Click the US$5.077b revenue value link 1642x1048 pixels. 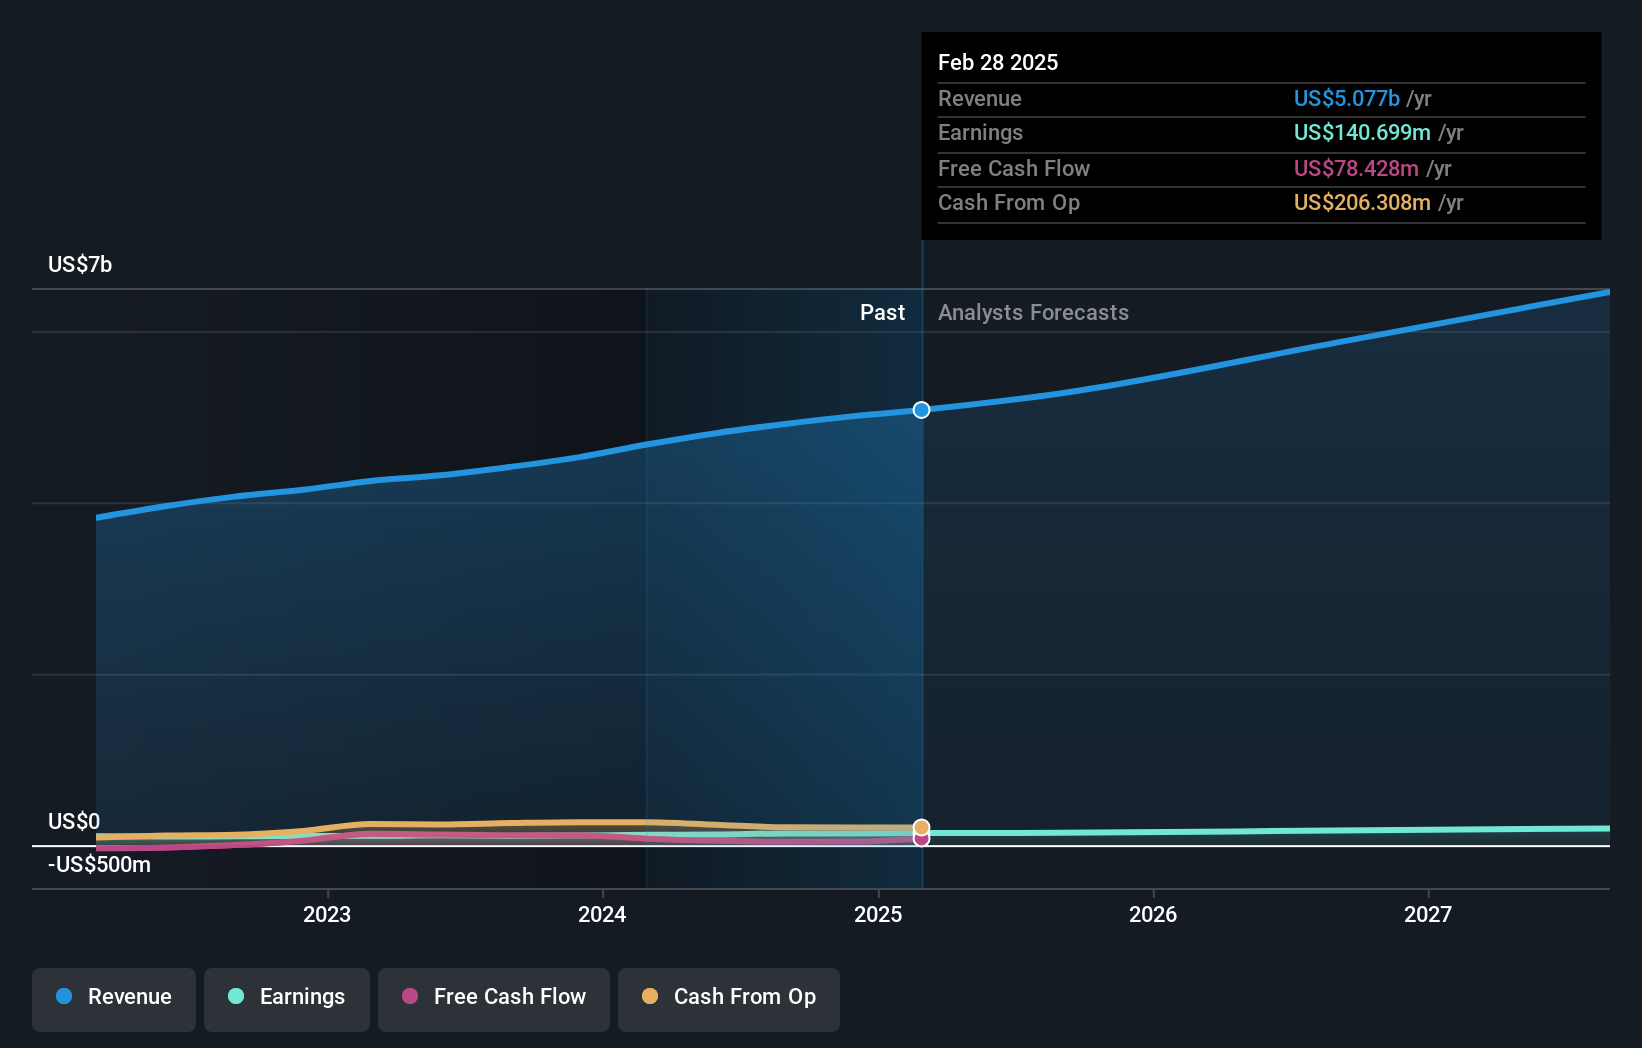click(1346, 99)
